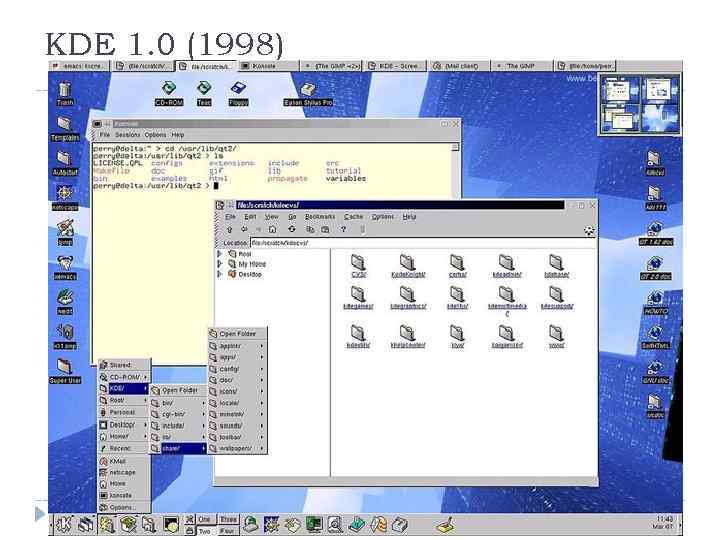The width and height of the screenshot is (720, 540).
Task: Expand the My Home tree node
Action: pyautogui.click(x=219, y=264)
